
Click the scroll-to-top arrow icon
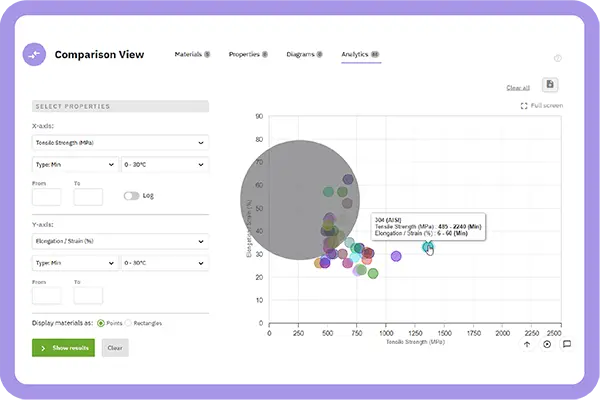(527, 344)
